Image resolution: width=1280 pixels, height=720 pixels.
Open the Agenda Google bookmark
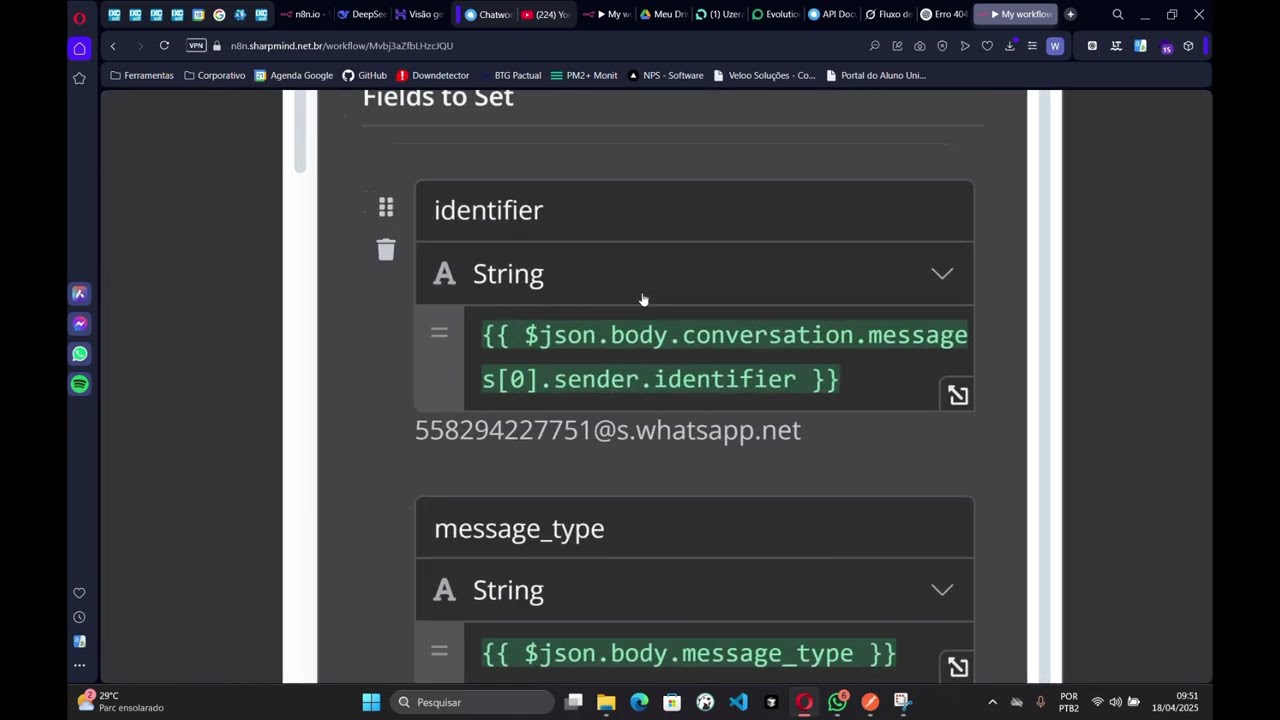pos(294,75)
